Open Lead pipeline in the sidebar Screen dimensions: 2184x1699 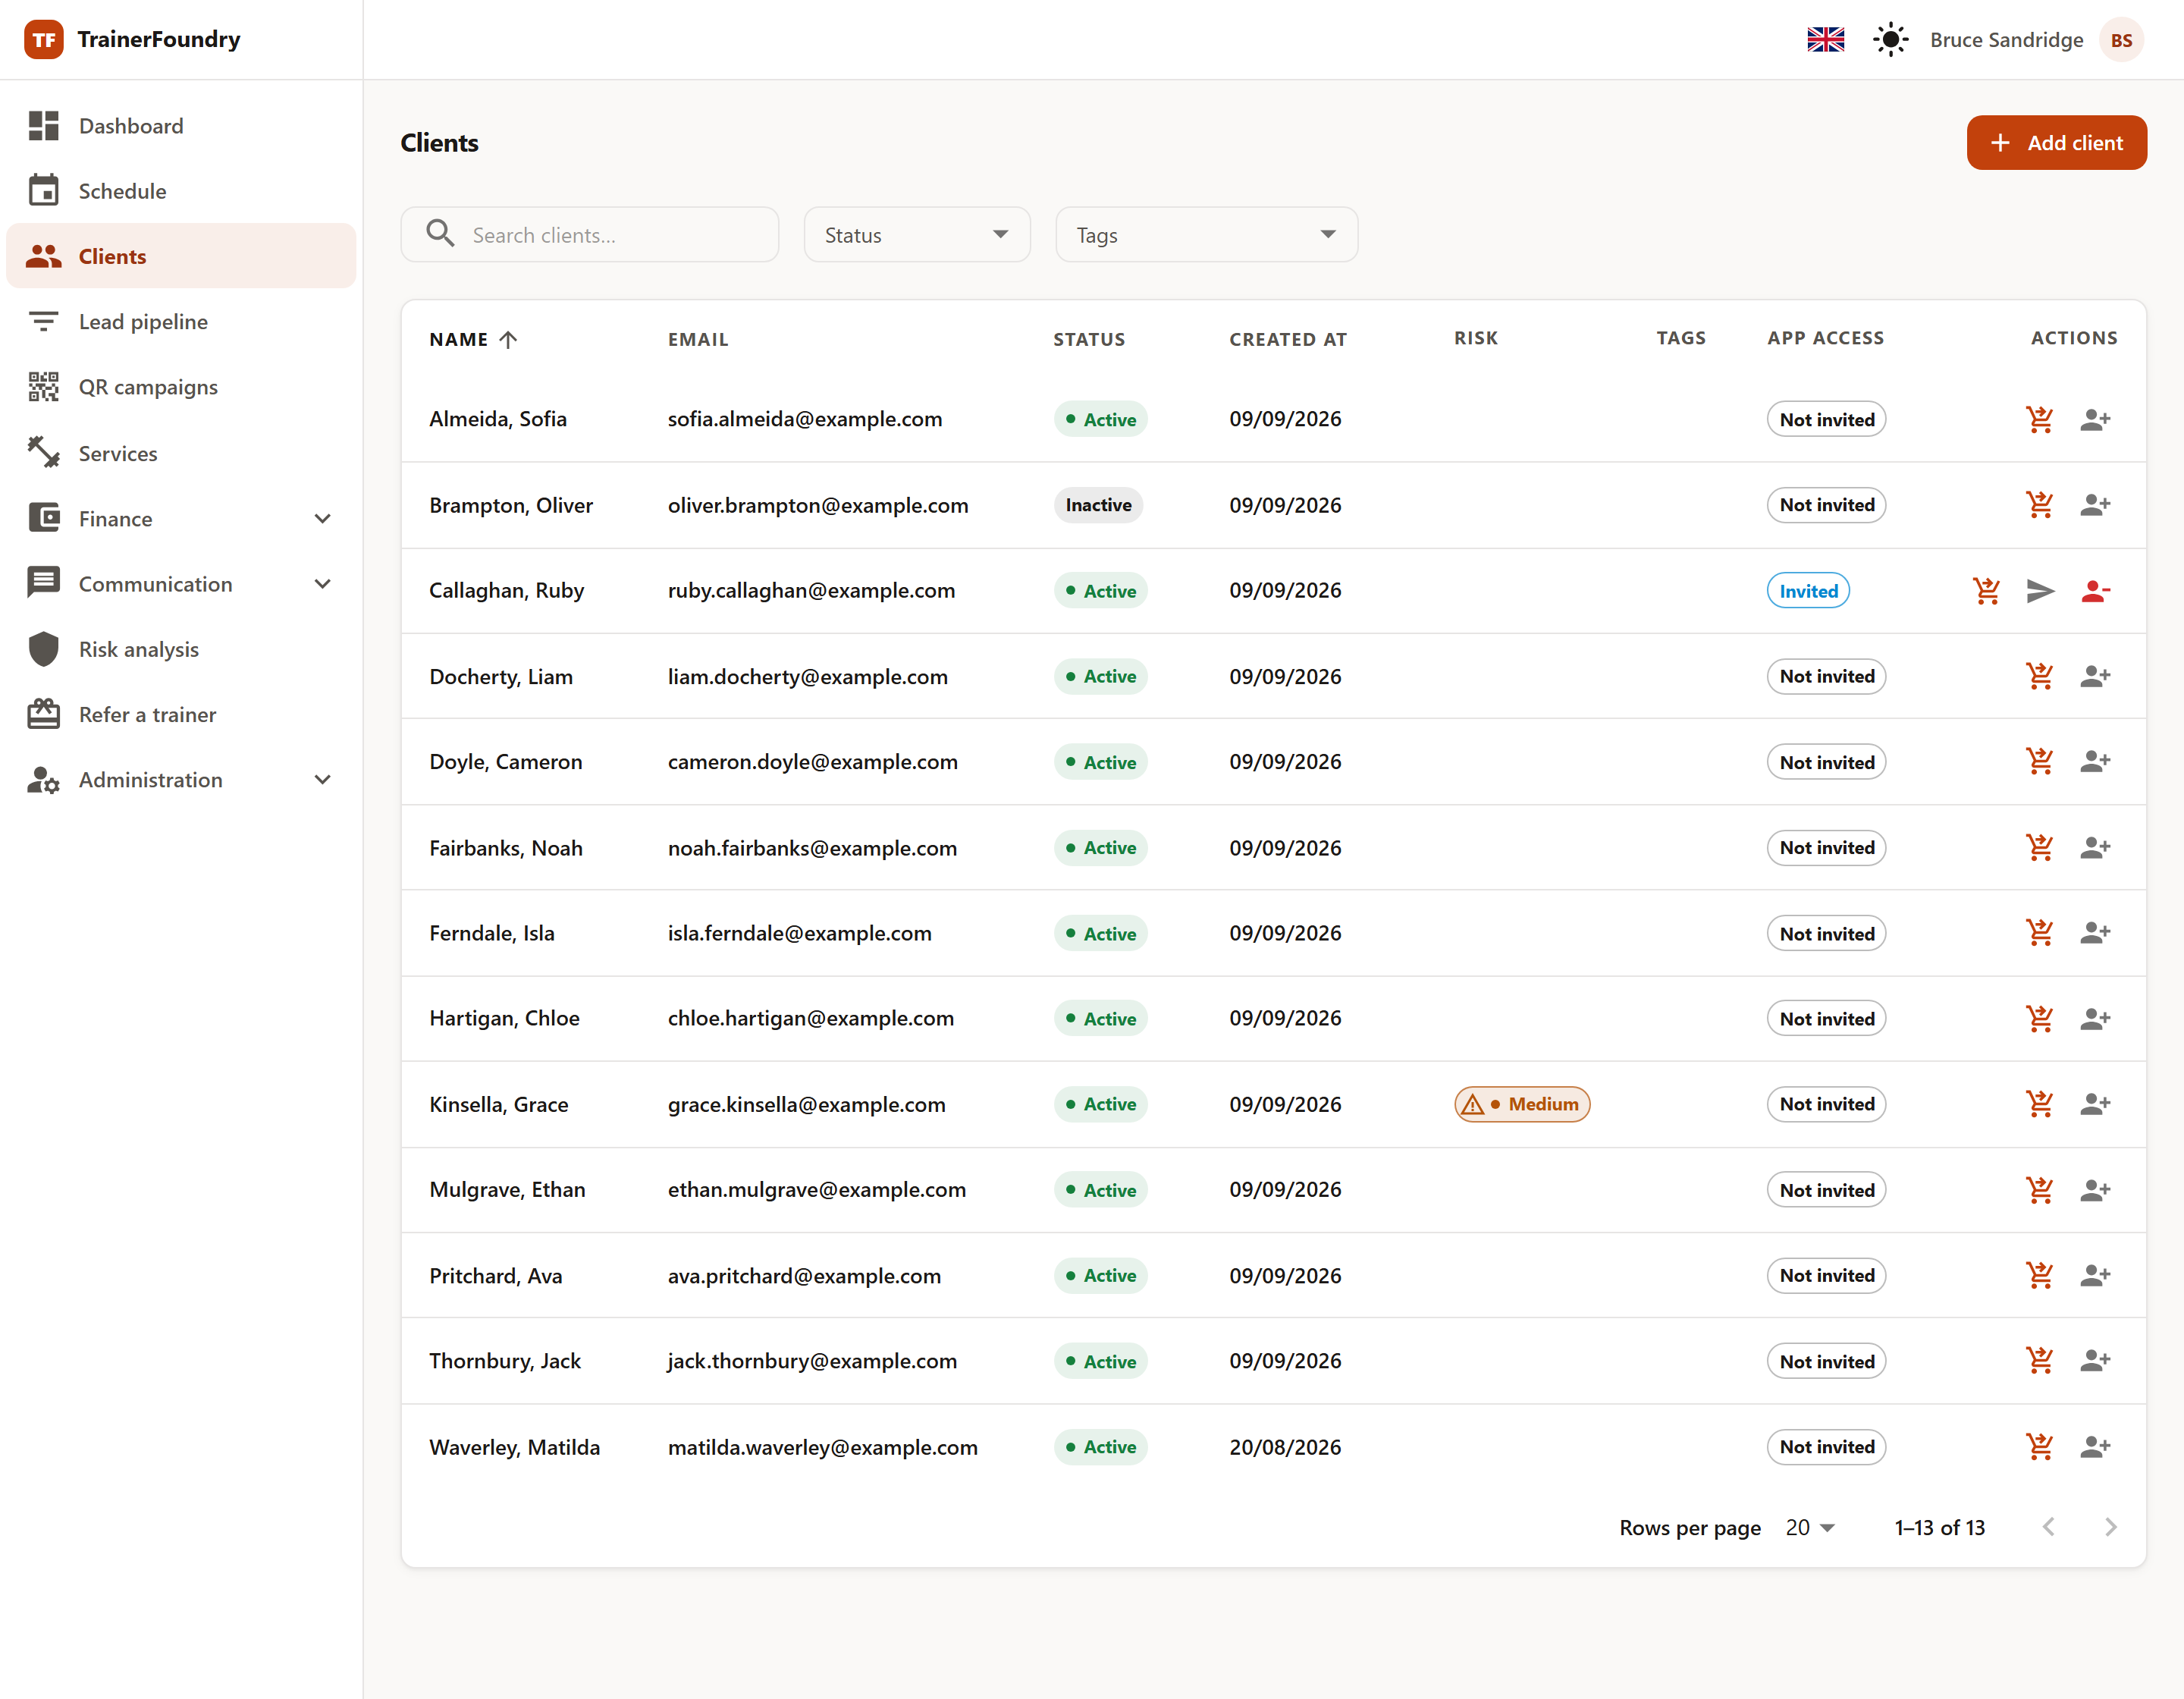[181, 322]
